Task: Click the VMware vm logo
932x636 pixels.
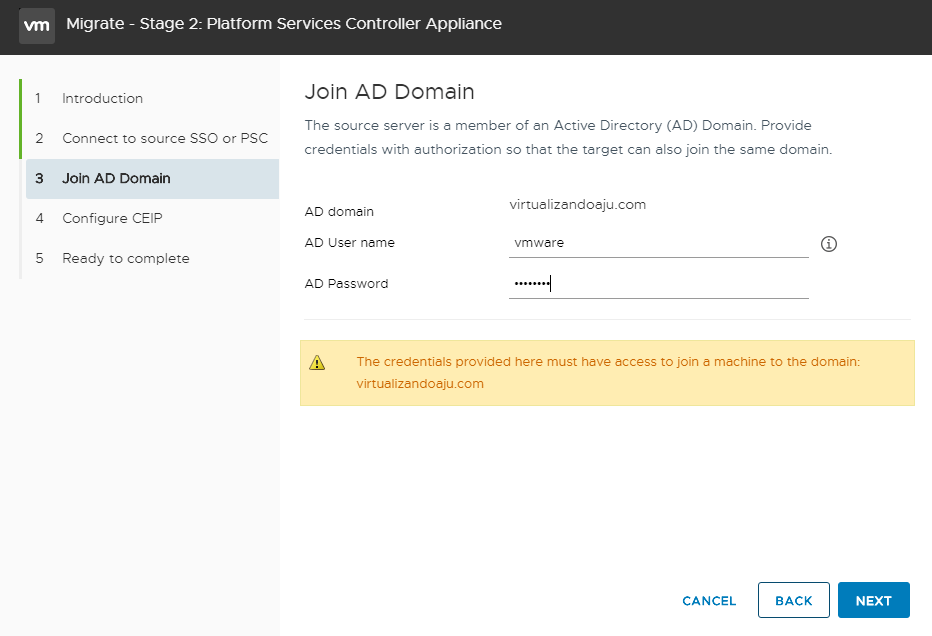Action: point(37,24)
